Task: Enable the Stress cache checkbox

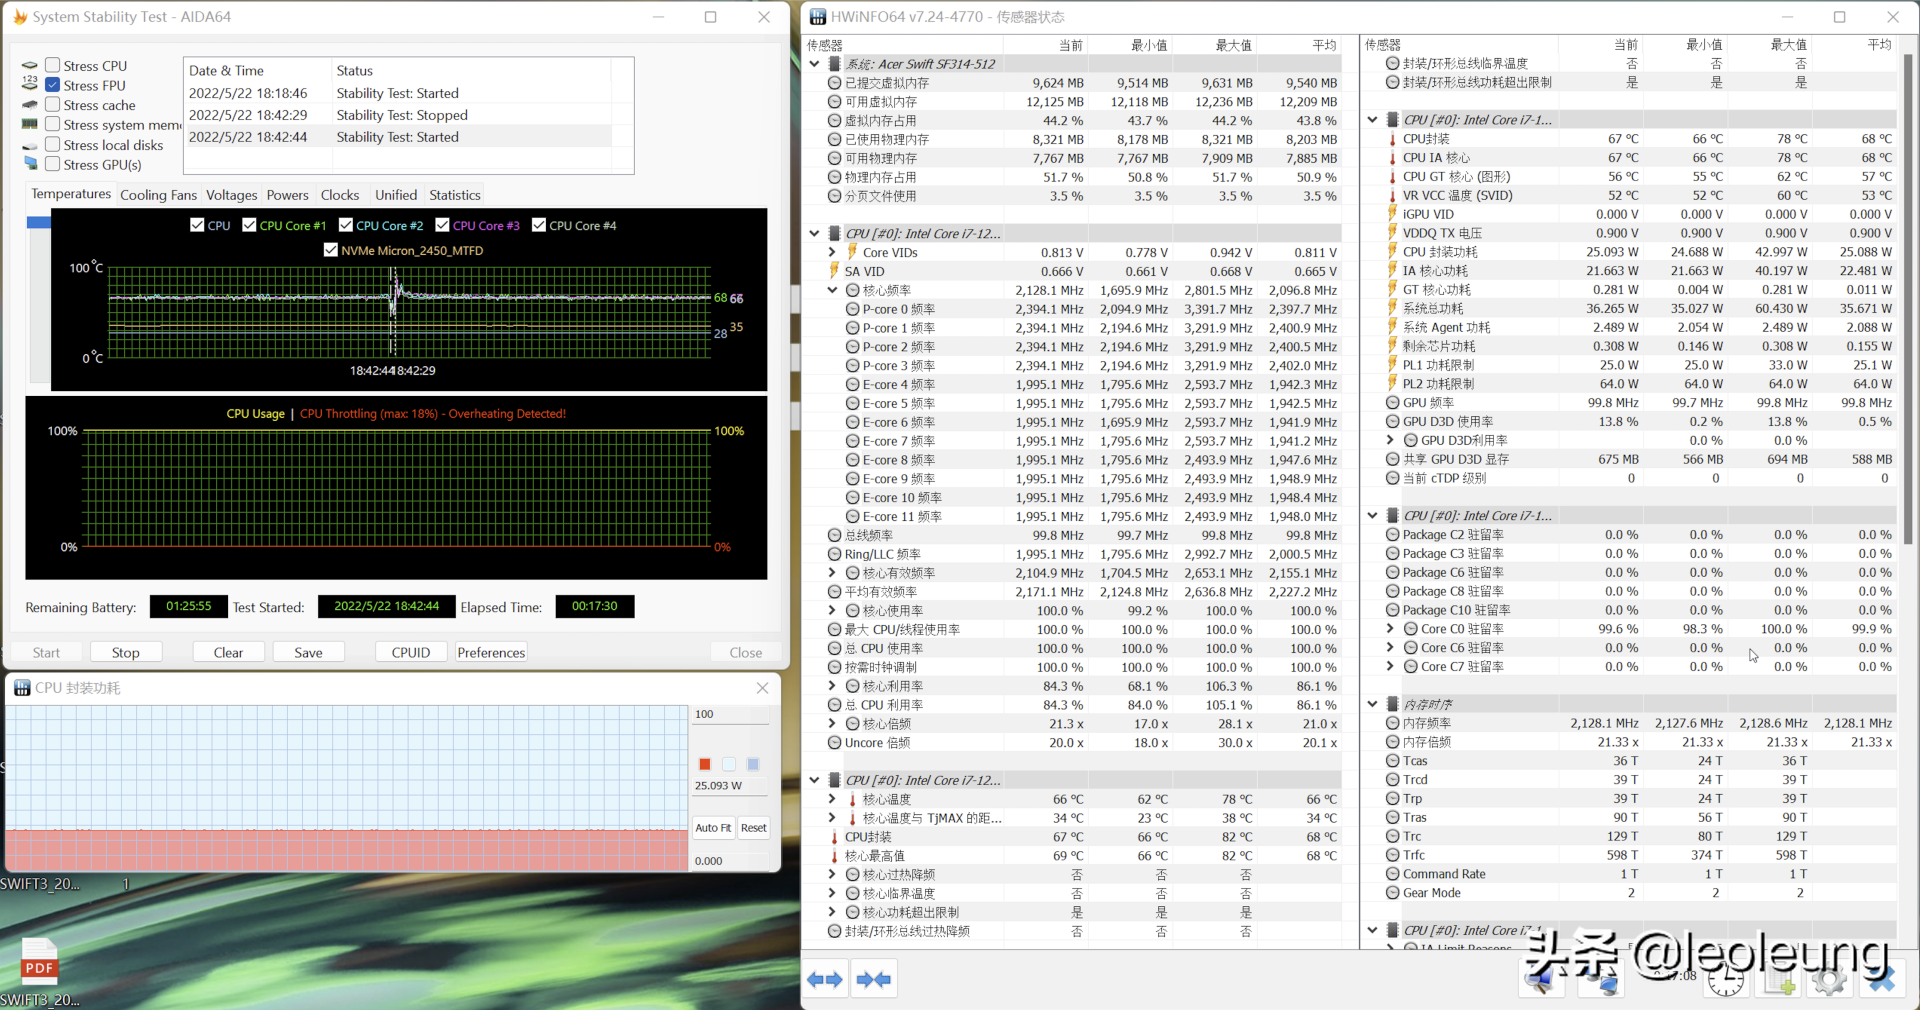Action: pos(53,105)
